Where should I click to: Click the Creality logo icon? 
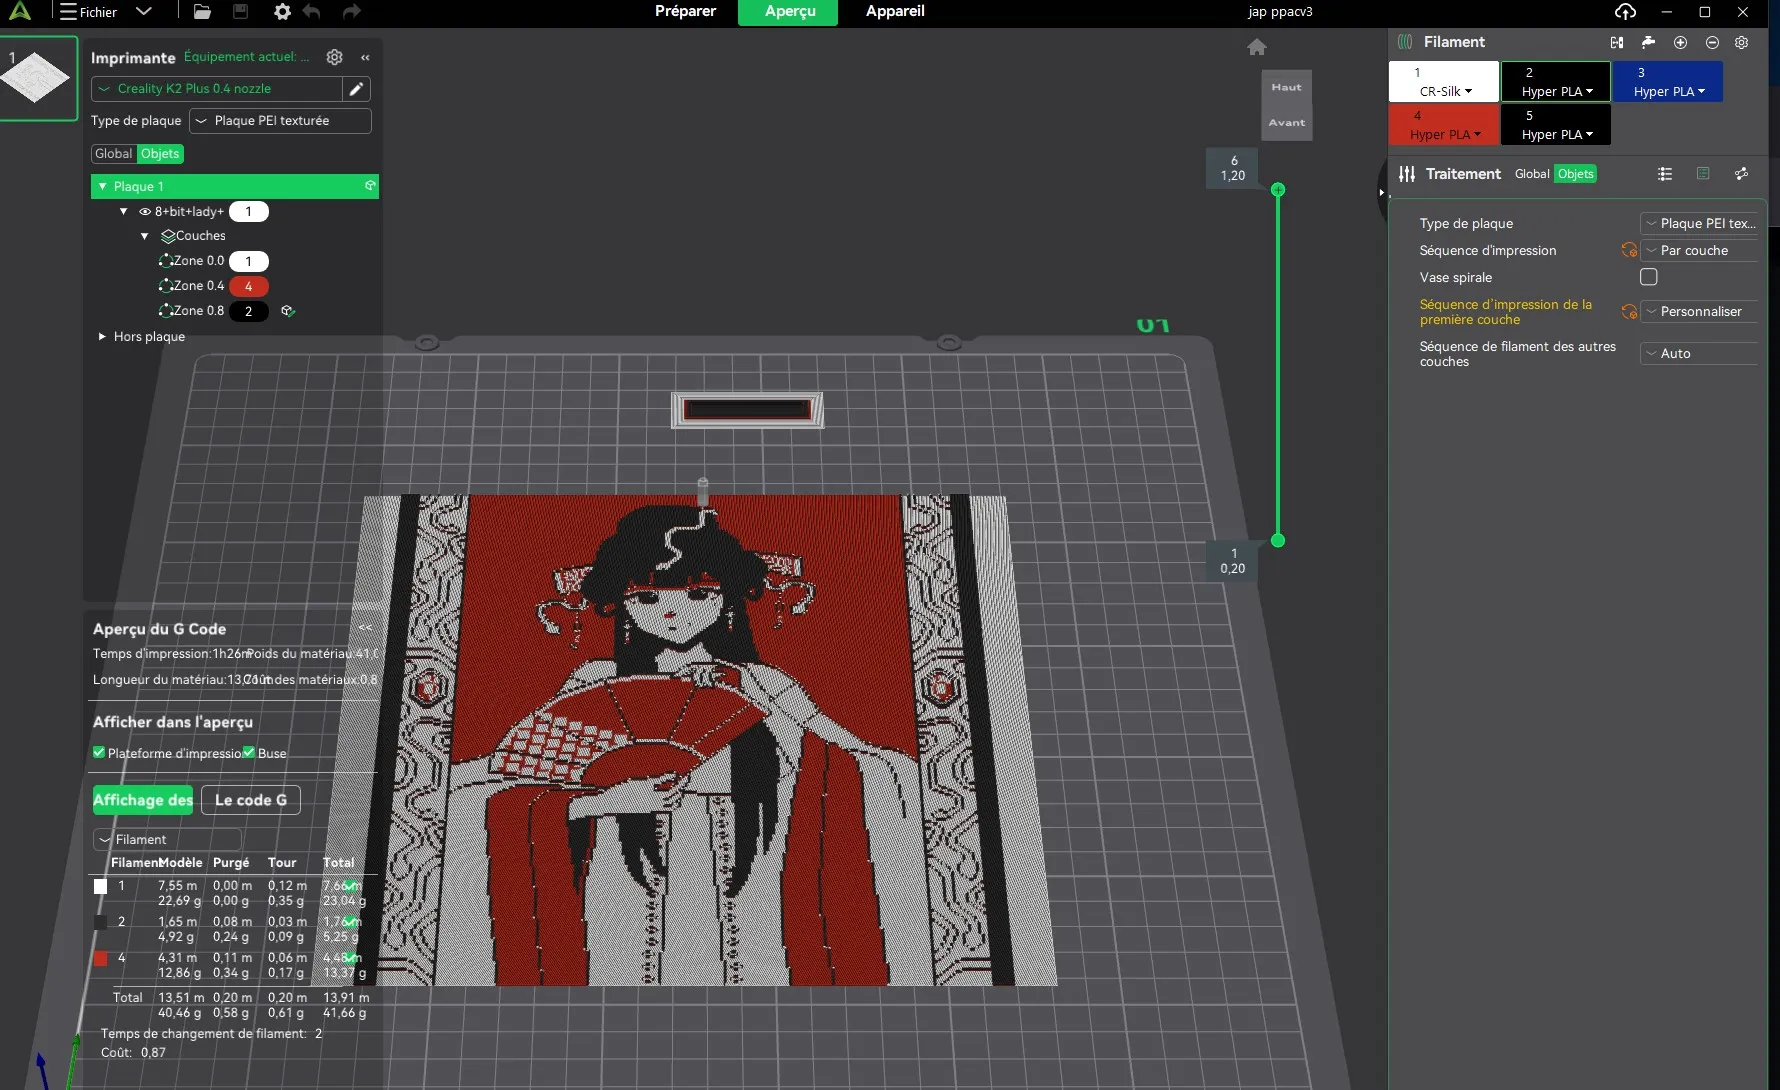[x=19, y=12]
